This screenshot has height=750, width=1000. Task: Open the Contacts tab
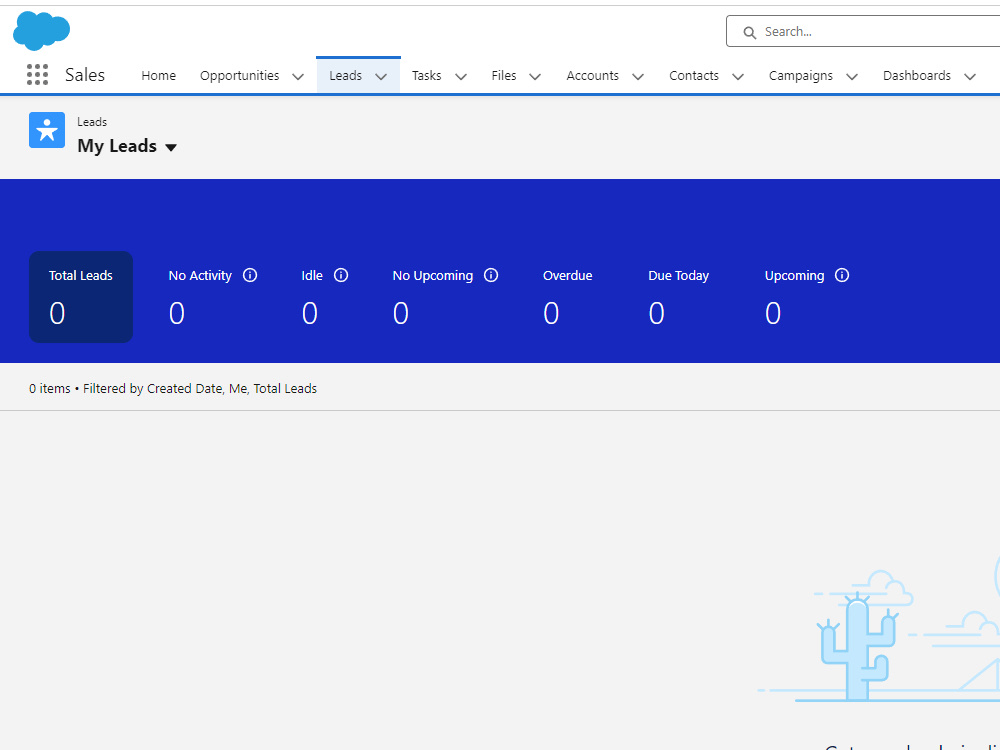(694, 75)
